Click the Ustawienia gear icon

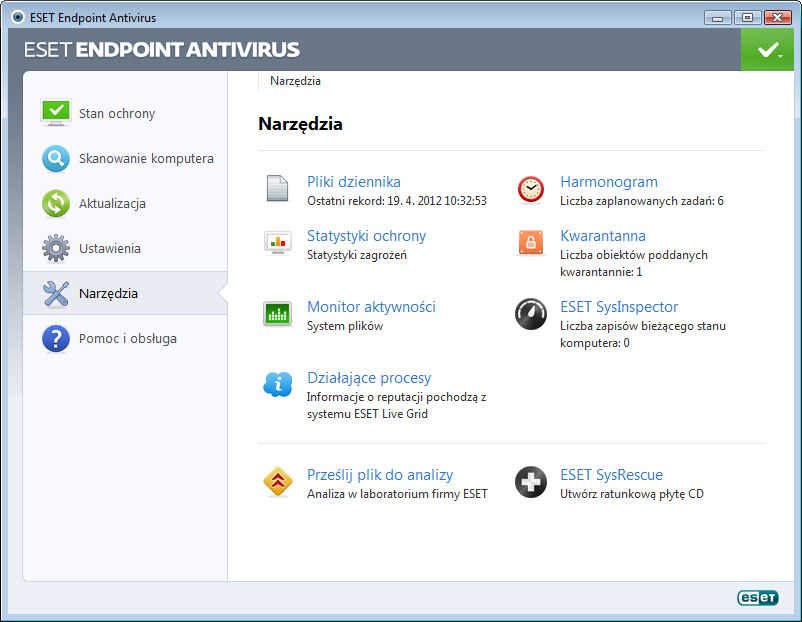[56, 248]
